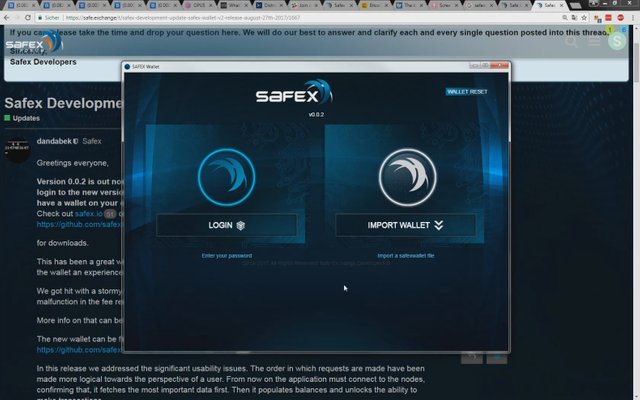The image size is (640, 400).
Task: Open the Chrome three-dot menu
Action: click(632, 18)
